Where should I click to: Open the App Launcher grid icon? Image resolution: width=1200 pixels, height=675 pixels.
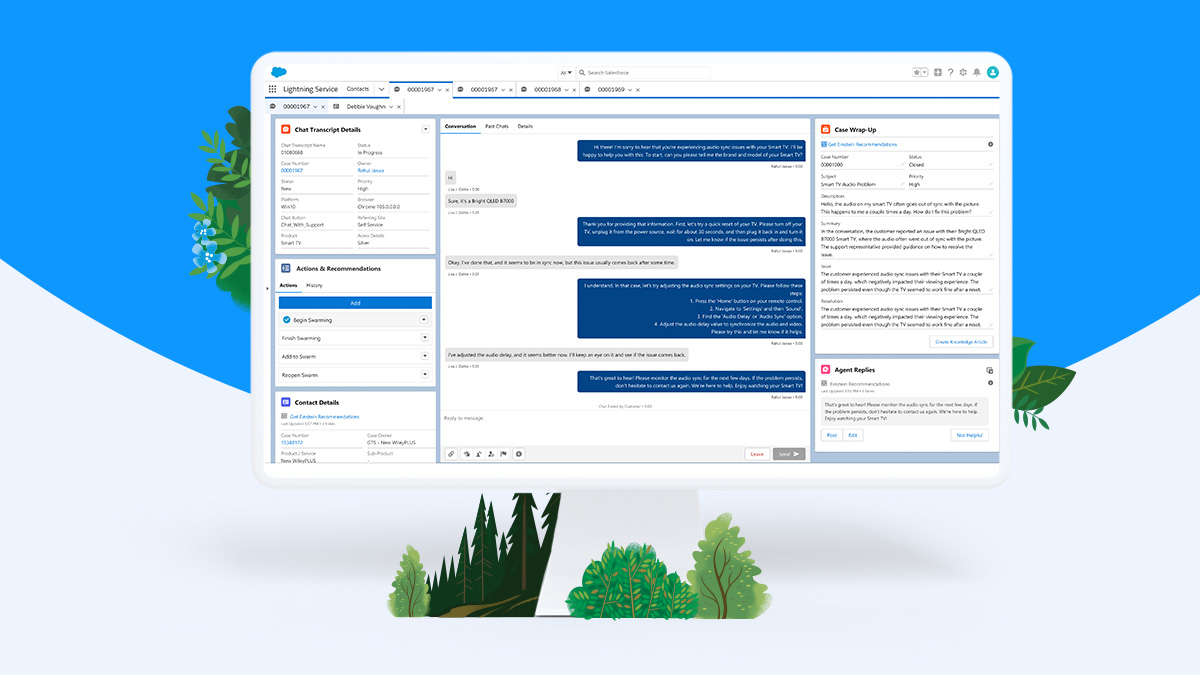273,89
